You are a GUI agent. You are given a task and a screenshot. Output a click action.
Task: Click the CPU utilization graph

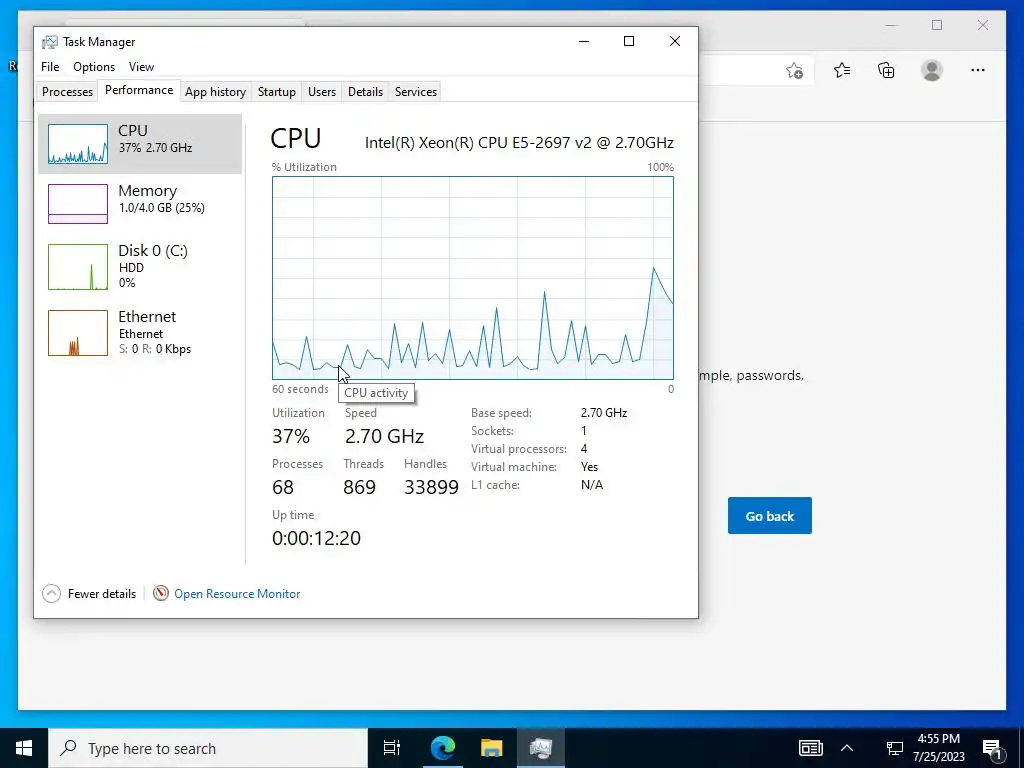point(473,278)
